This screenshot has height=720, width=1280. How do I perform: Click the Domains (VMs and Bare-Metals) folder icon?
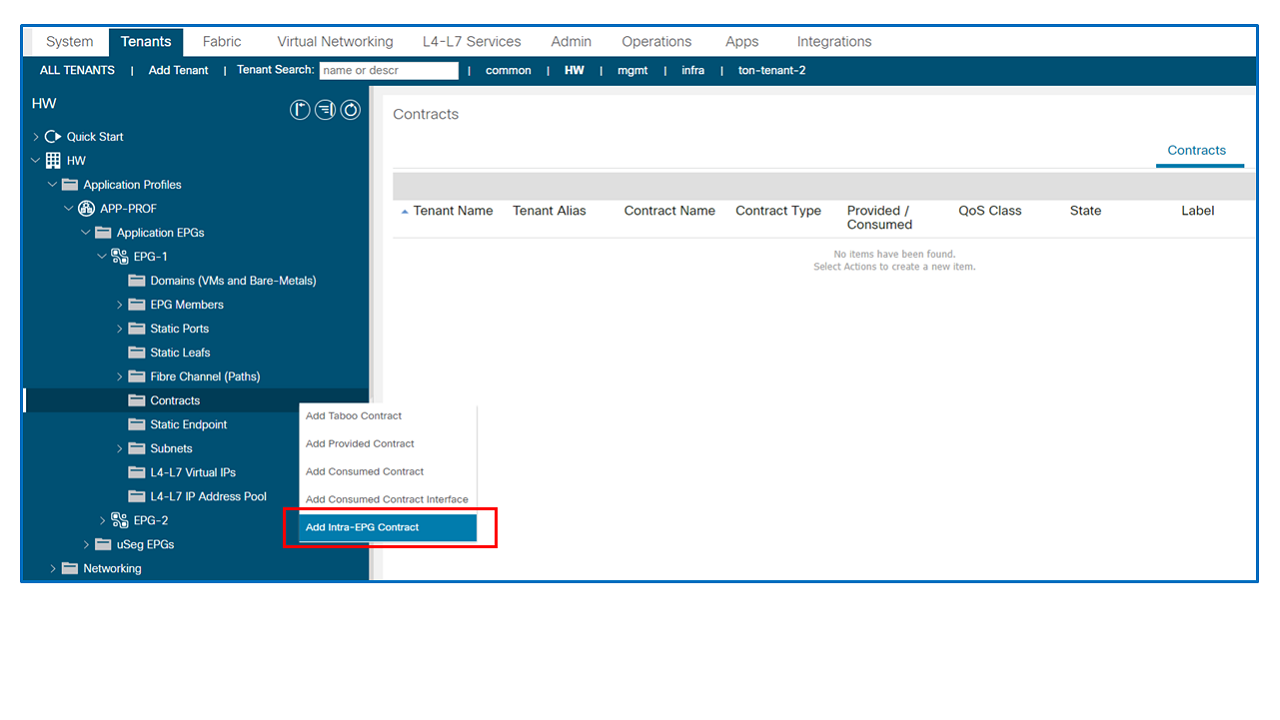(x=137, y=281)
